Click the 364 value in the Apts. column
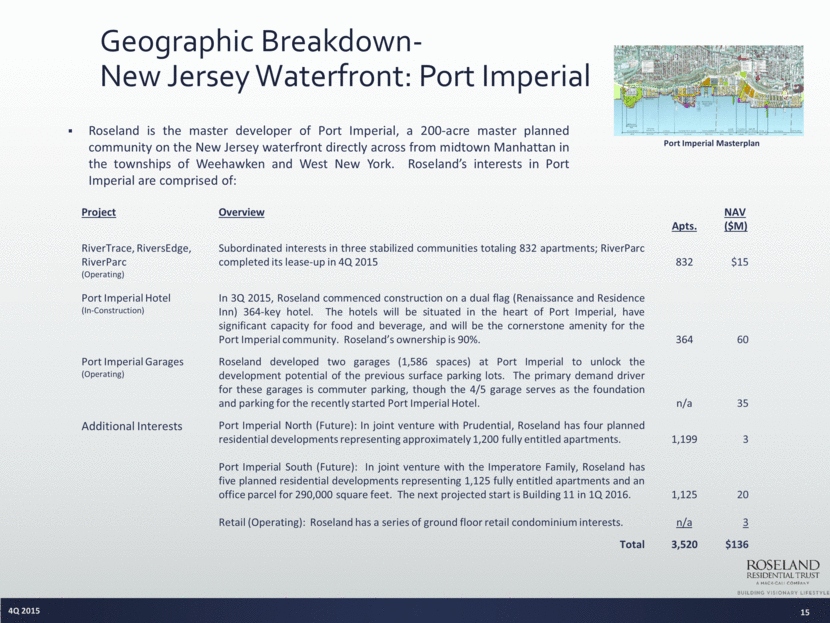The height and width of the screenshot is (623, 830). (684, 339)
